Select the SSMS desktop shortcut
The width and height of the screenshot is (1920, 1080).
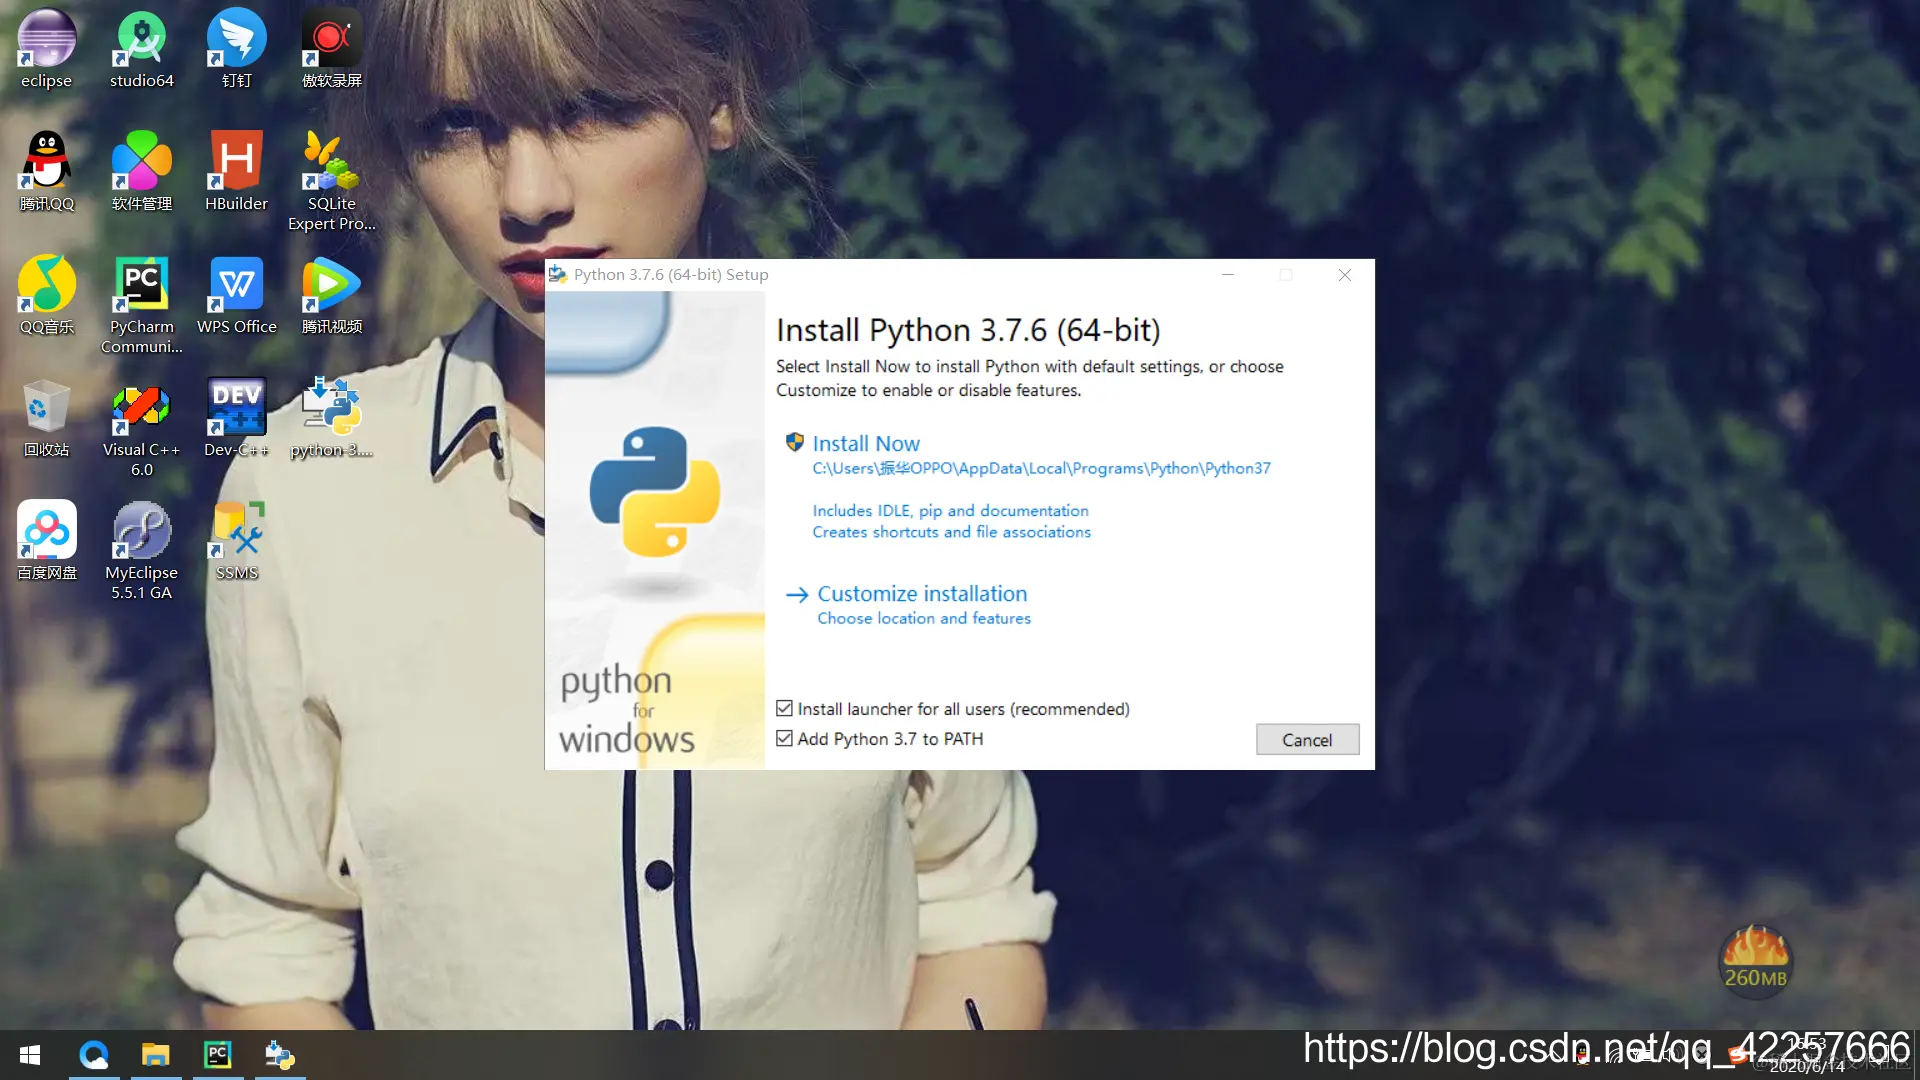point(236,532)
